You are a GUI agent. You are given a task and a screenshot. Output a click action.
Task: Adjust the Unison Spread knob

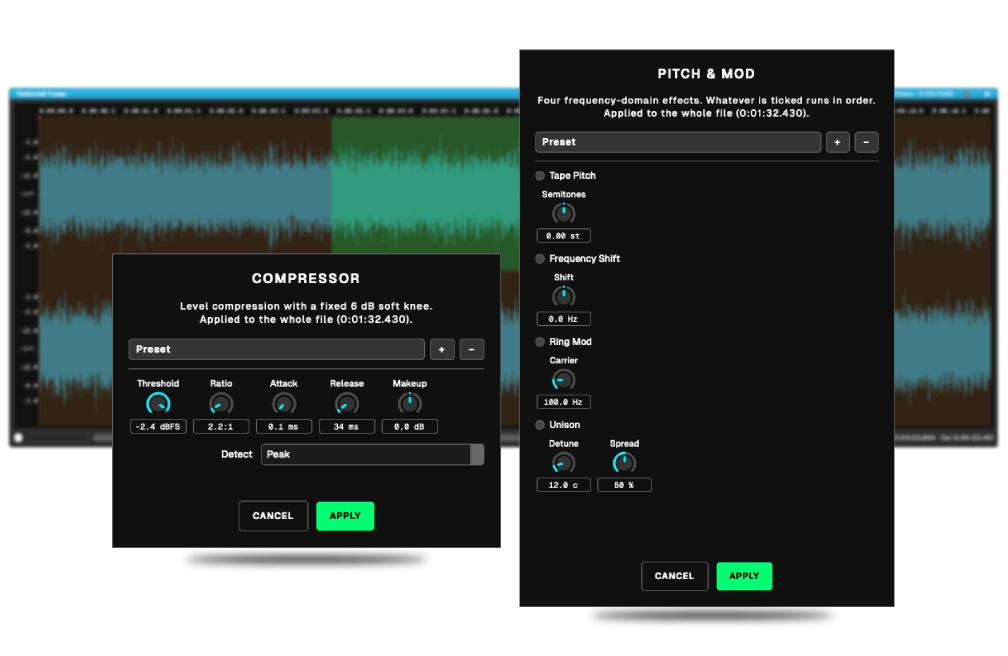tap(624, 463)
